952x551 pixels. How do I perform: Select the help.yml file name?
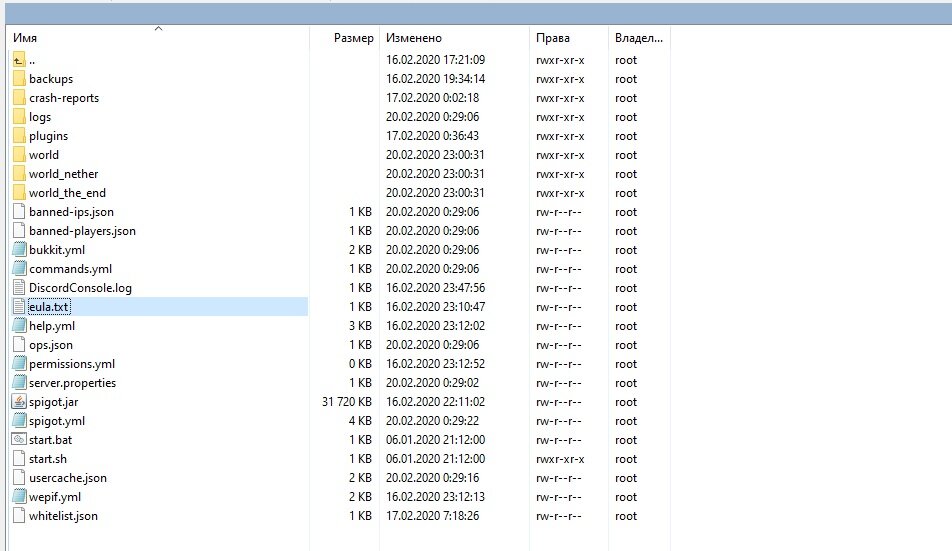tap(52, 326)
